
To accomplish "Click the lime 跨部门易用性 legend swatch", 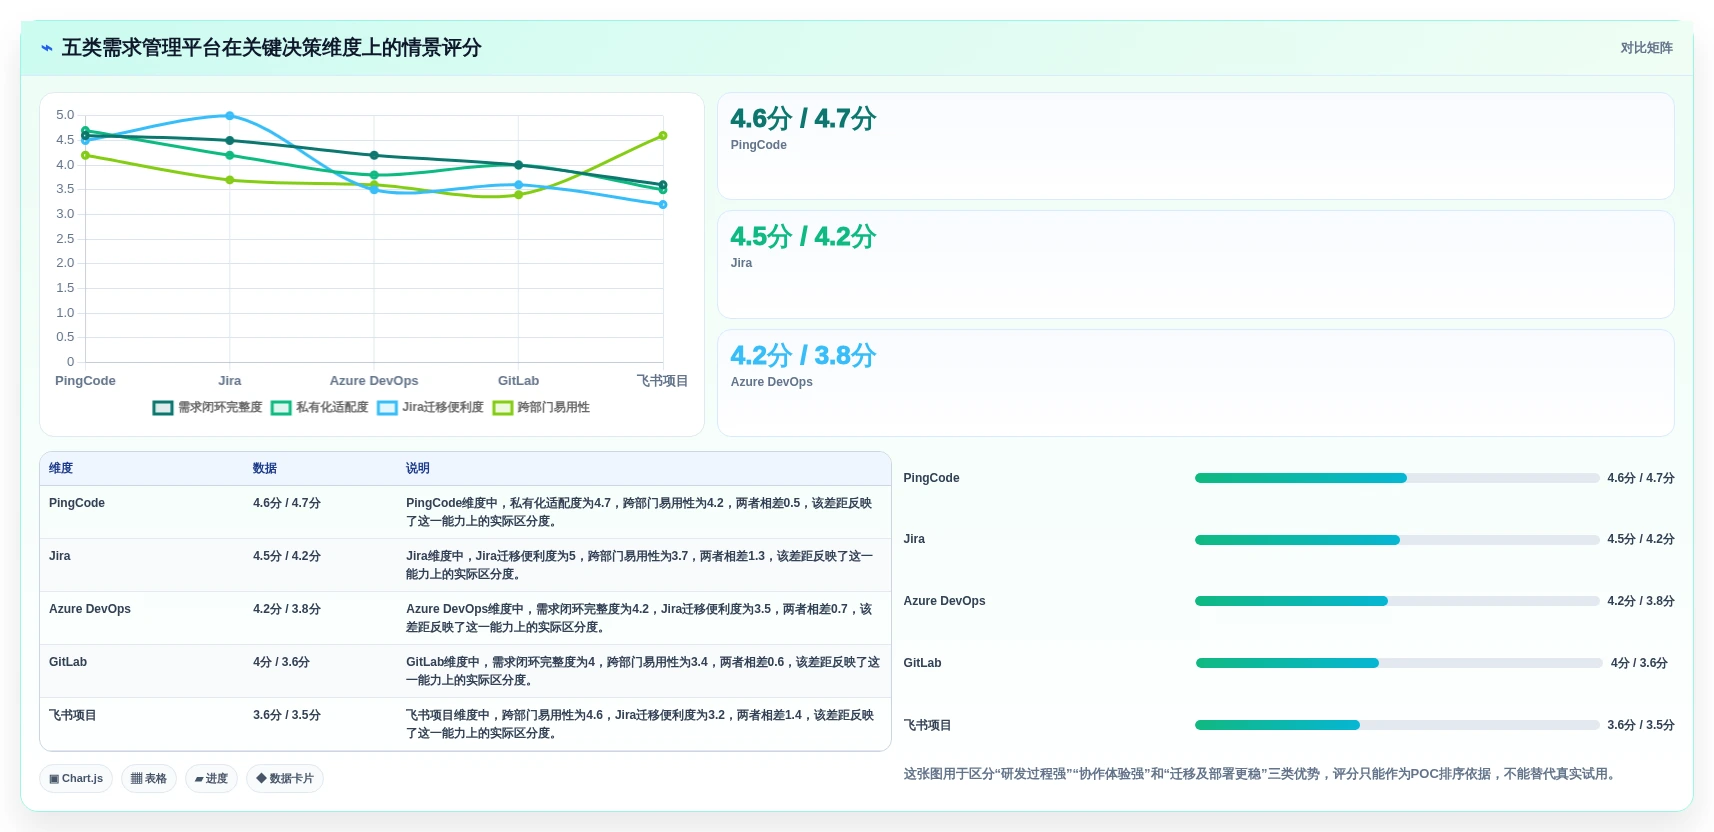I will click(x=503, y=408).
